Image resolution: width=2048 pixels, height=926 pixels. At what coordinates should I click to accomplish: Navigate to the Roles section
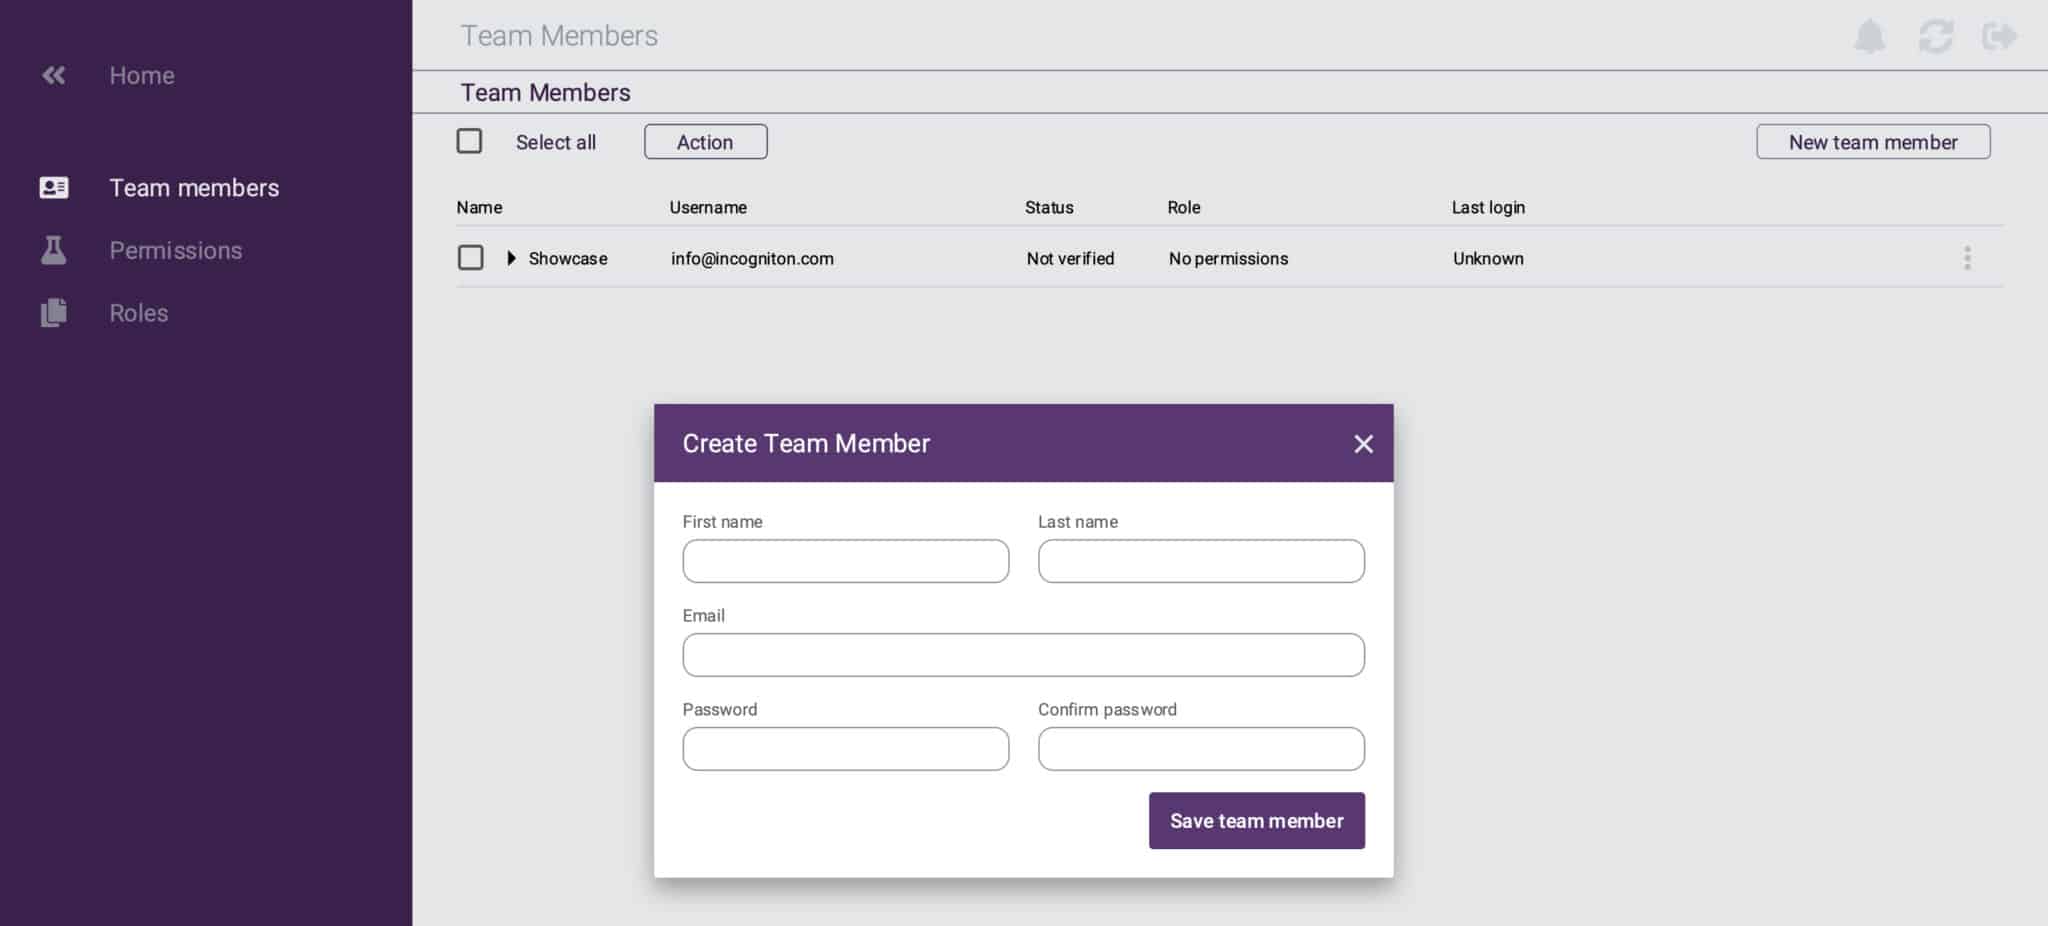[138, 312]
